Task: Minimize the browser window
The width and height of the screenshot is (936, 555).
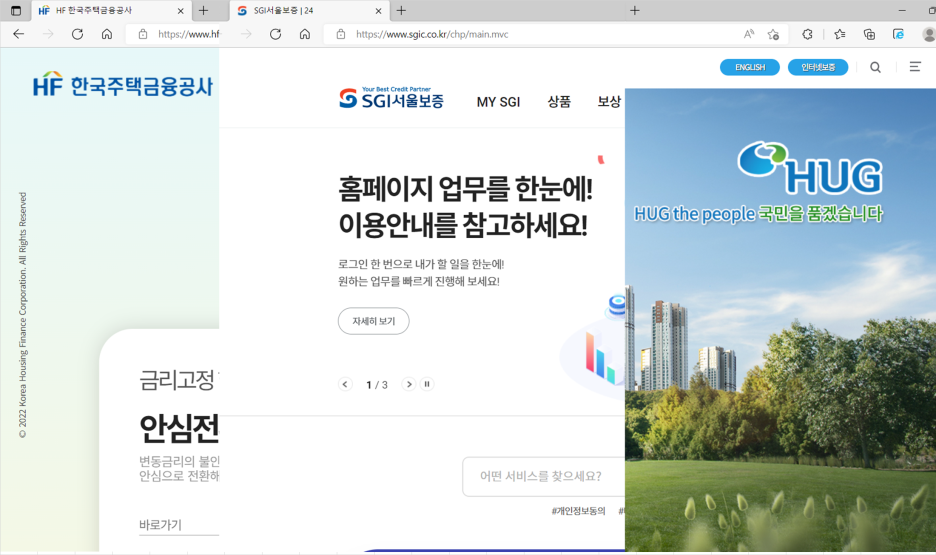Action: pos(902,11)
